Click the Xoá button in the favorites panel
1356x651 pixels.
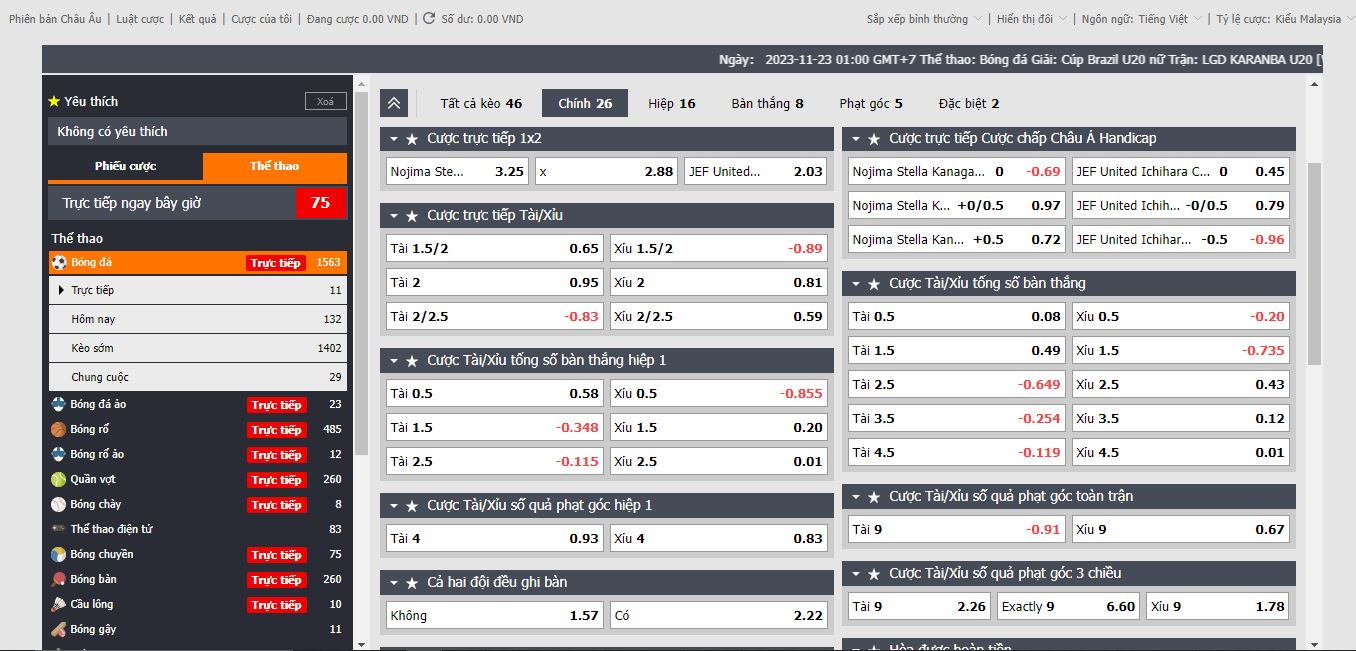pos(325,102)
